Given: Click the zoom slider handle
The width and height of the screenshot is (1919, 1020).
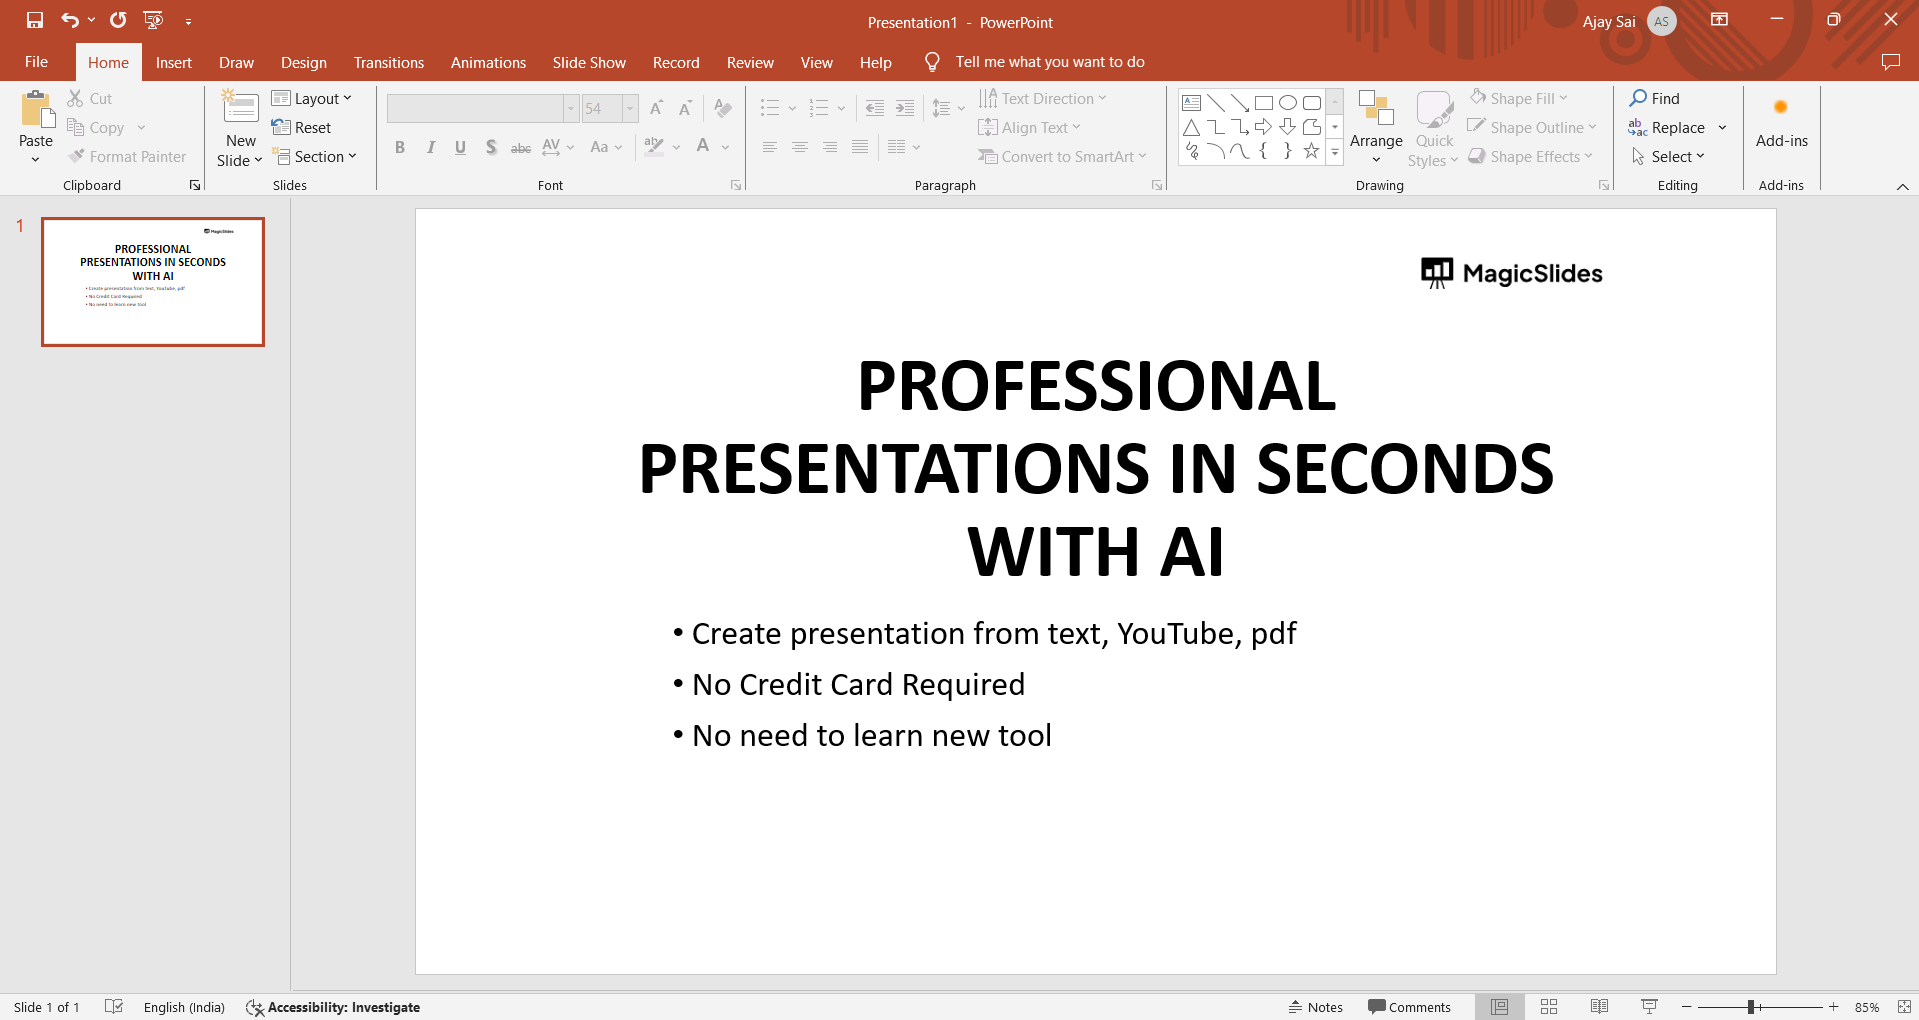Looking at the screenshot, I should [1751, 1007].
